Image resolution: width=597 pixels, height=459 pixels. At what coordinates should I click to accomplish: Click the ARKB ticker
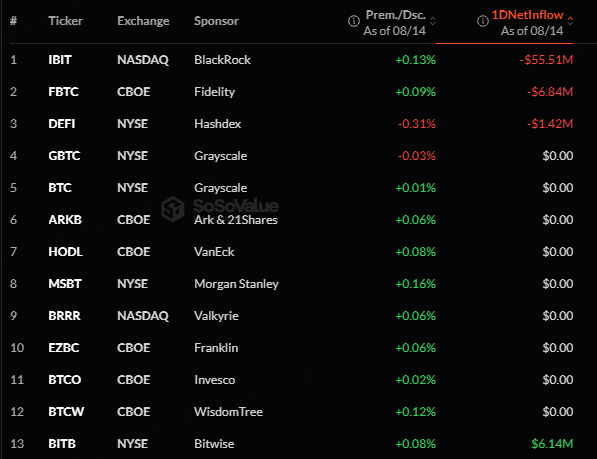[65, 220]
